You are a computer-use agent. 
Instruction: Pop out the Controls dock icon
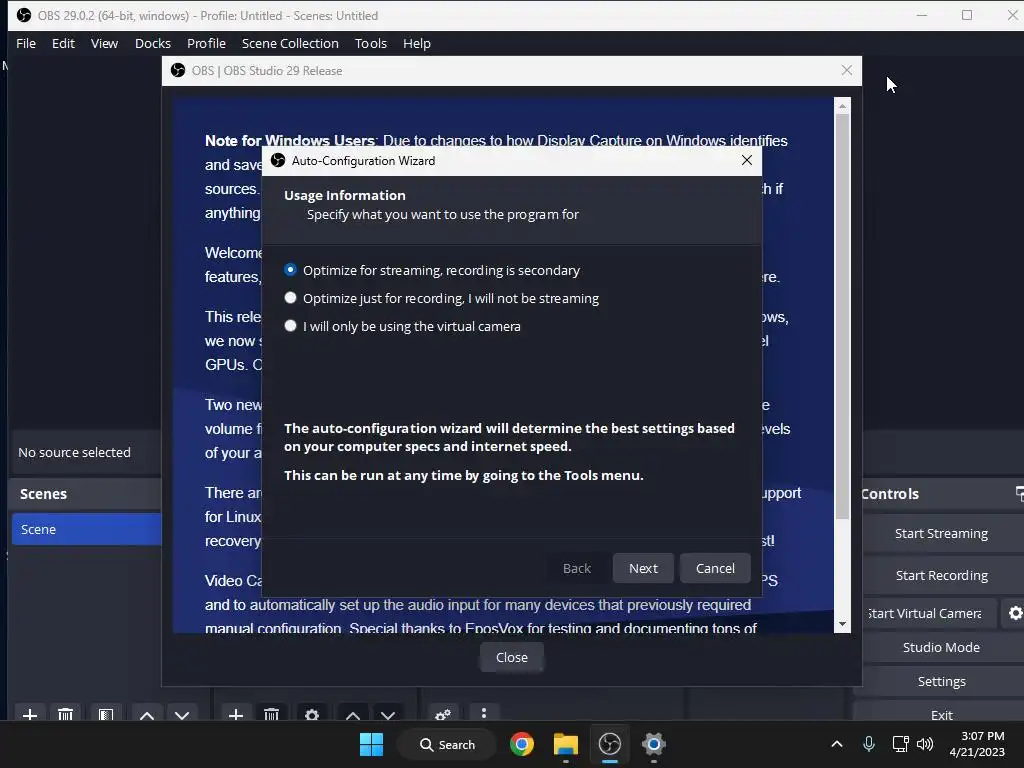tap(1019, 494)
